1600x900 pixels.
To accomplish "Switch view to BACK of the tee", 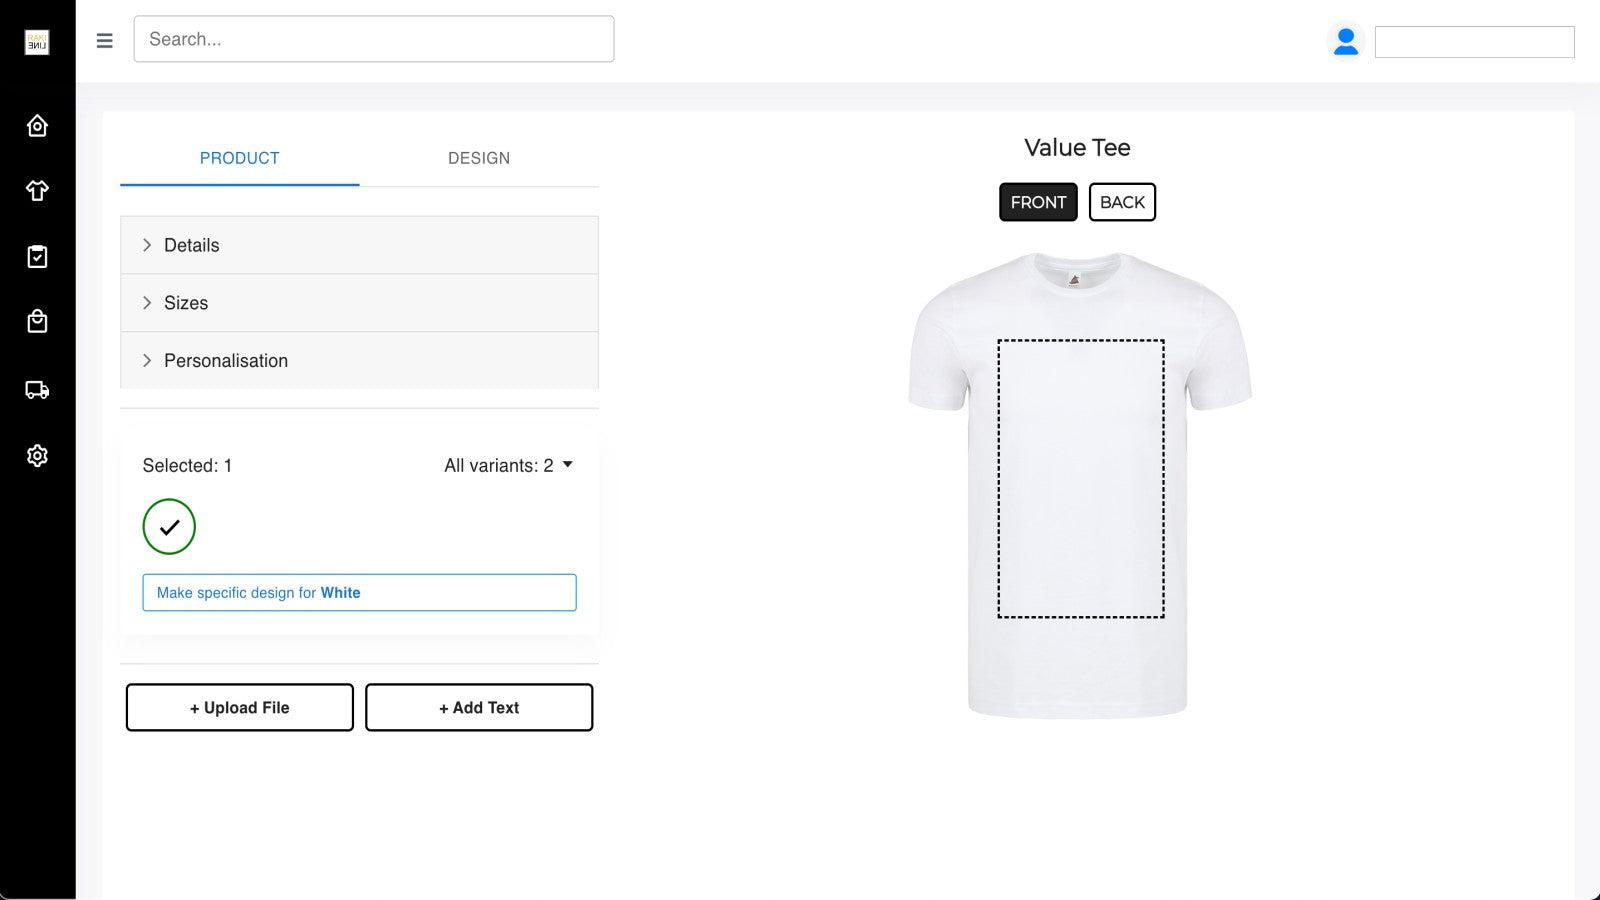I will point(1122,202).
